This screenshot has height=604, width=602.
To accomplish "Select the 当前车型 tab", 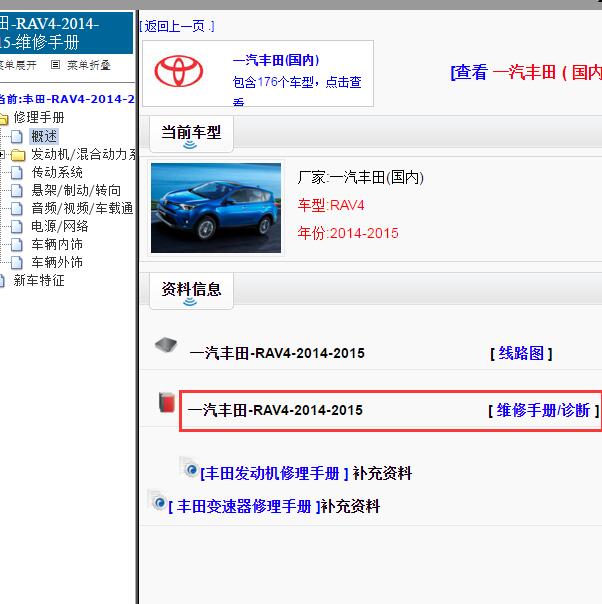I will point(191,133).
